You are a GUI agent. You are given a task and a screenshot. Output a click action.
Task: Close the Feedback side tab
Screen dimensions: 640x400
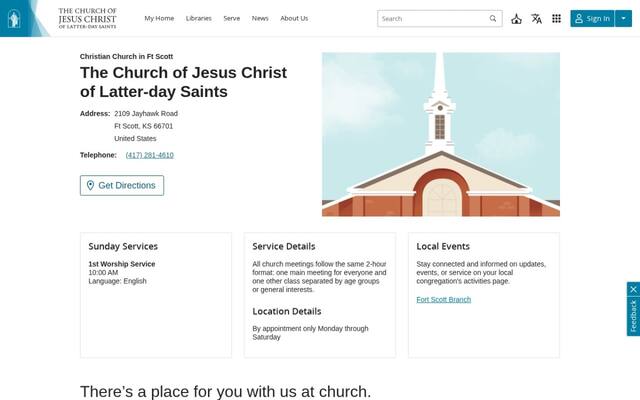(633, 289)
